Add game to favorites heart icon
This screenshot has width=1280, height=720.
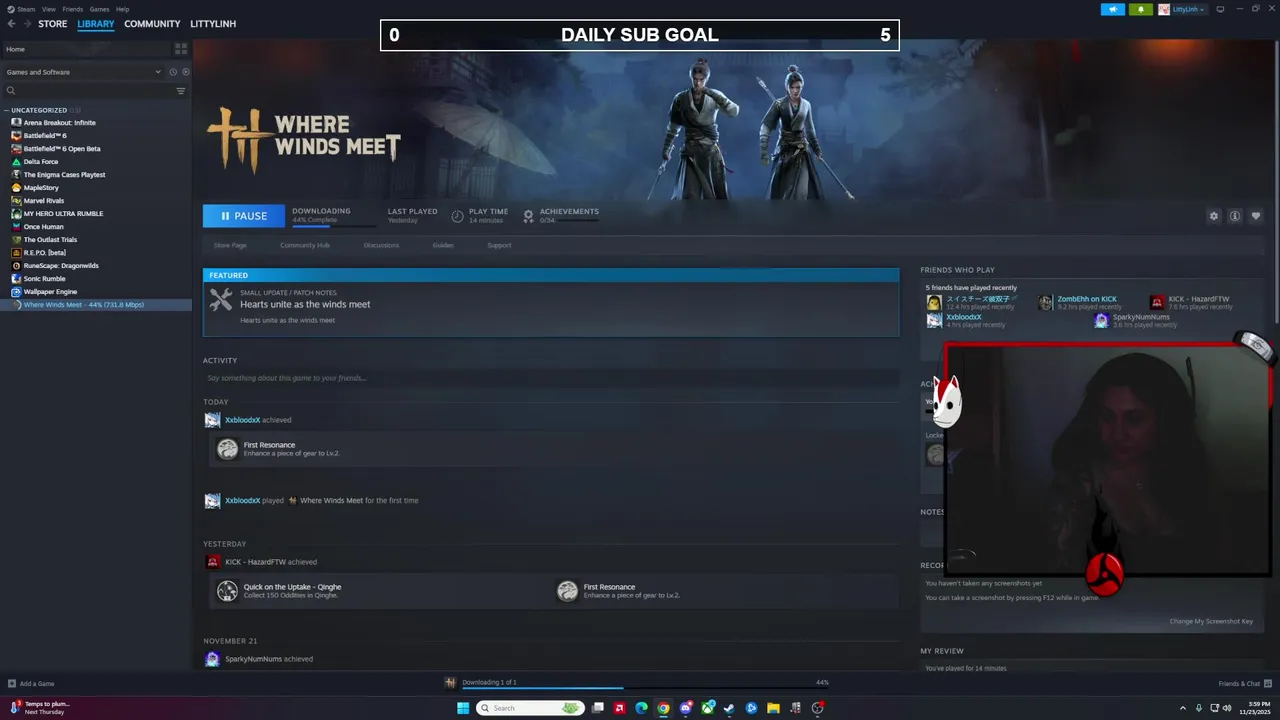pyautogui.click(x=1256, y=216)
